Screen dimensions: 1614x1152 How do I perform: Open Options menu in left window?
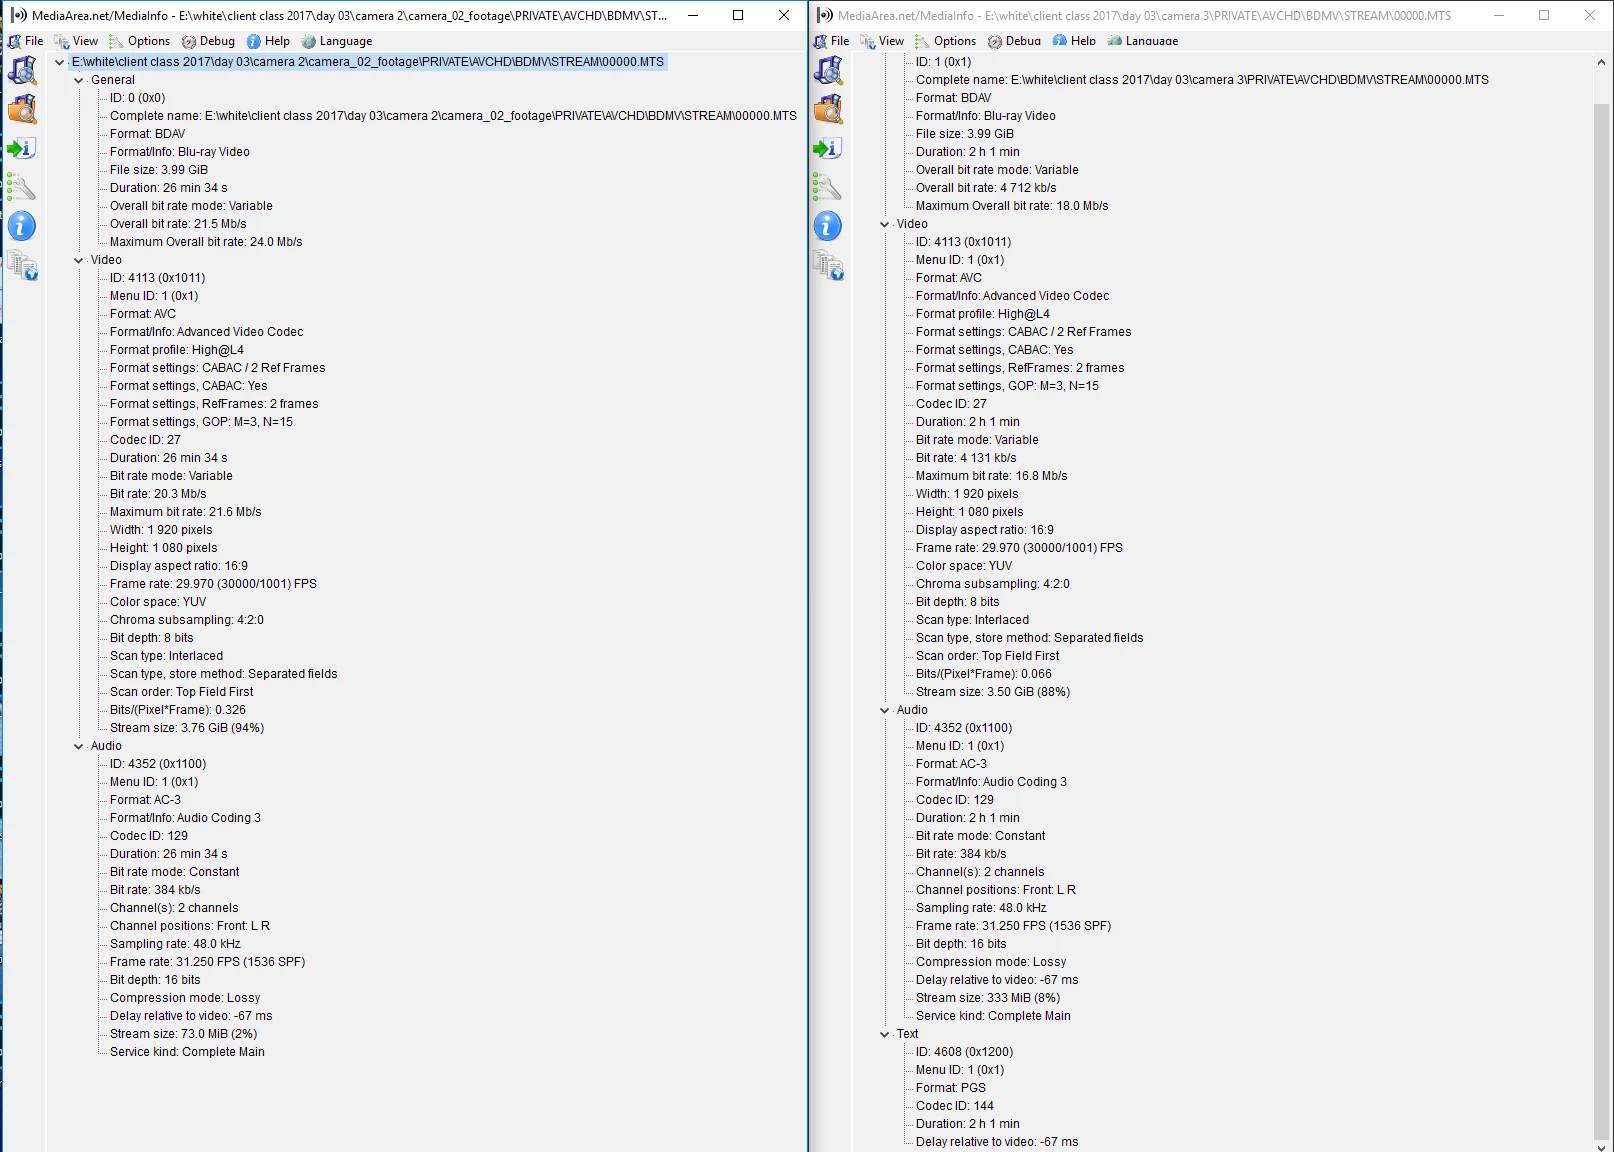(139, 41)
